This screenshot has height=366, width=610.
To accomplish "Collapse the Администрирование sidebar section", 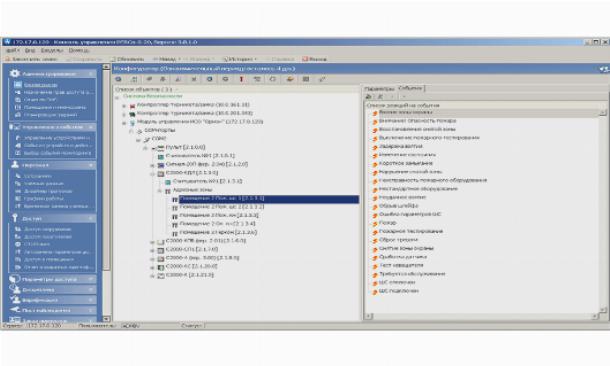I will click(91, 74).
